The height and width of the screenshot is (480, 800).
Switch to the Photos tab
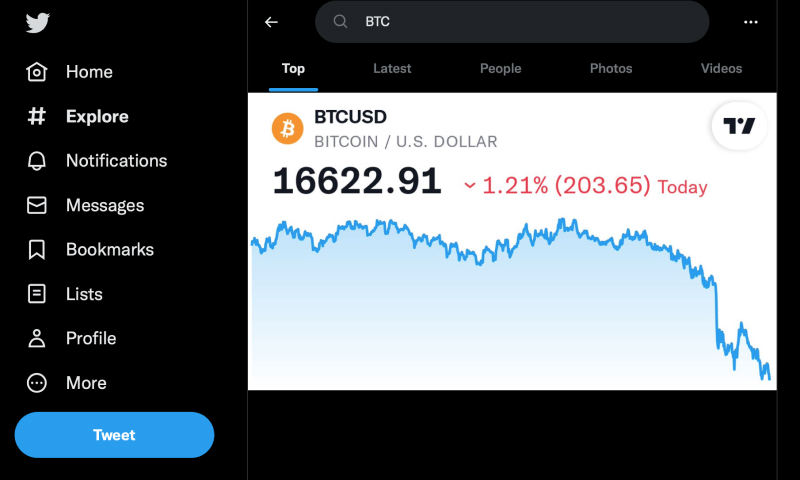pos(611,68)
